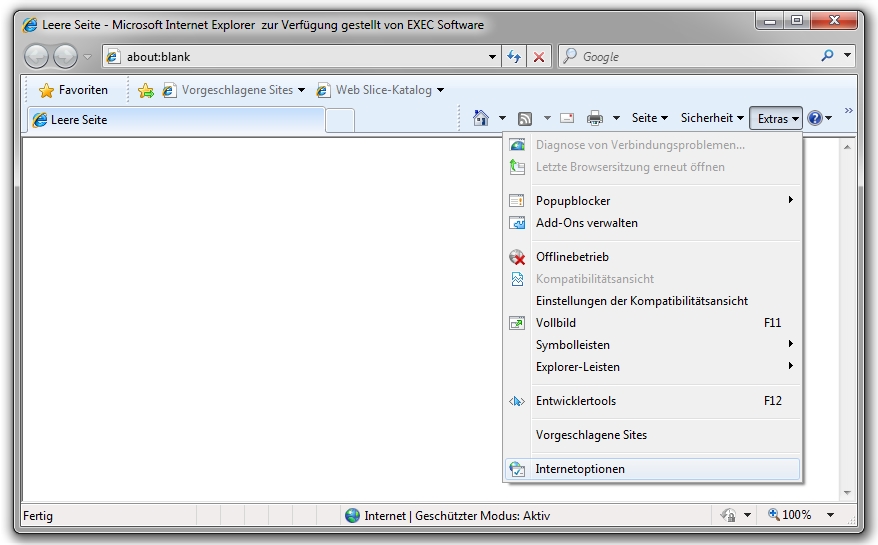Image resolution: width=878 pixels, height=545 pixels.
Task: Click the Home page icon
Action: pos(481,118)
